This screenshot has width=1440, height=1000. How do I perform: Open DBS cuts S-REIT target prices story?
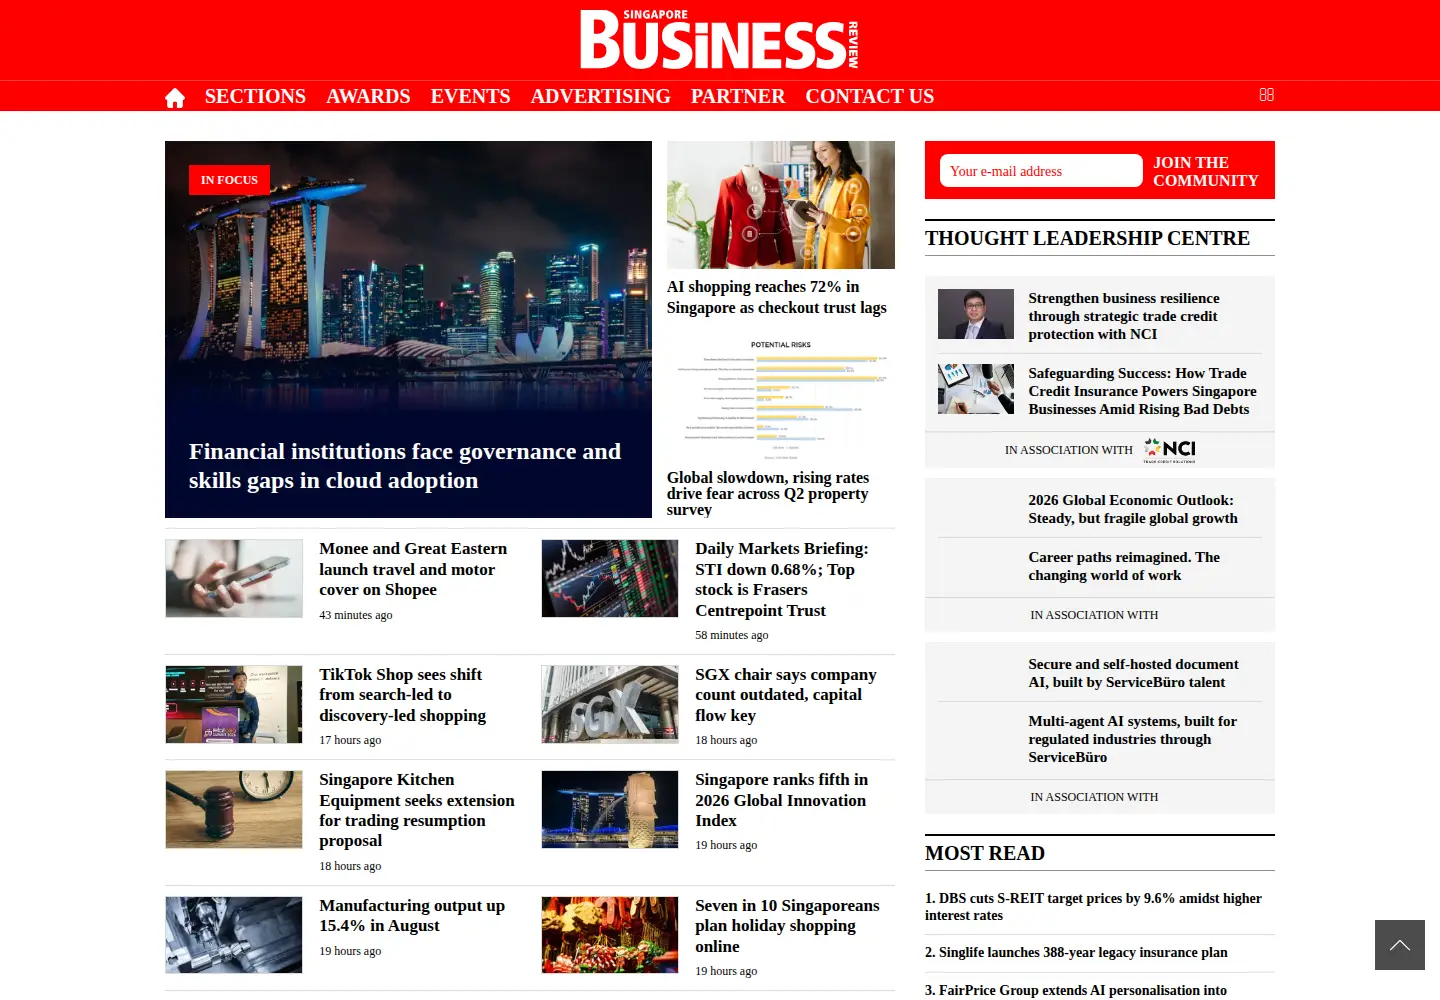(x=1093, y=907)
